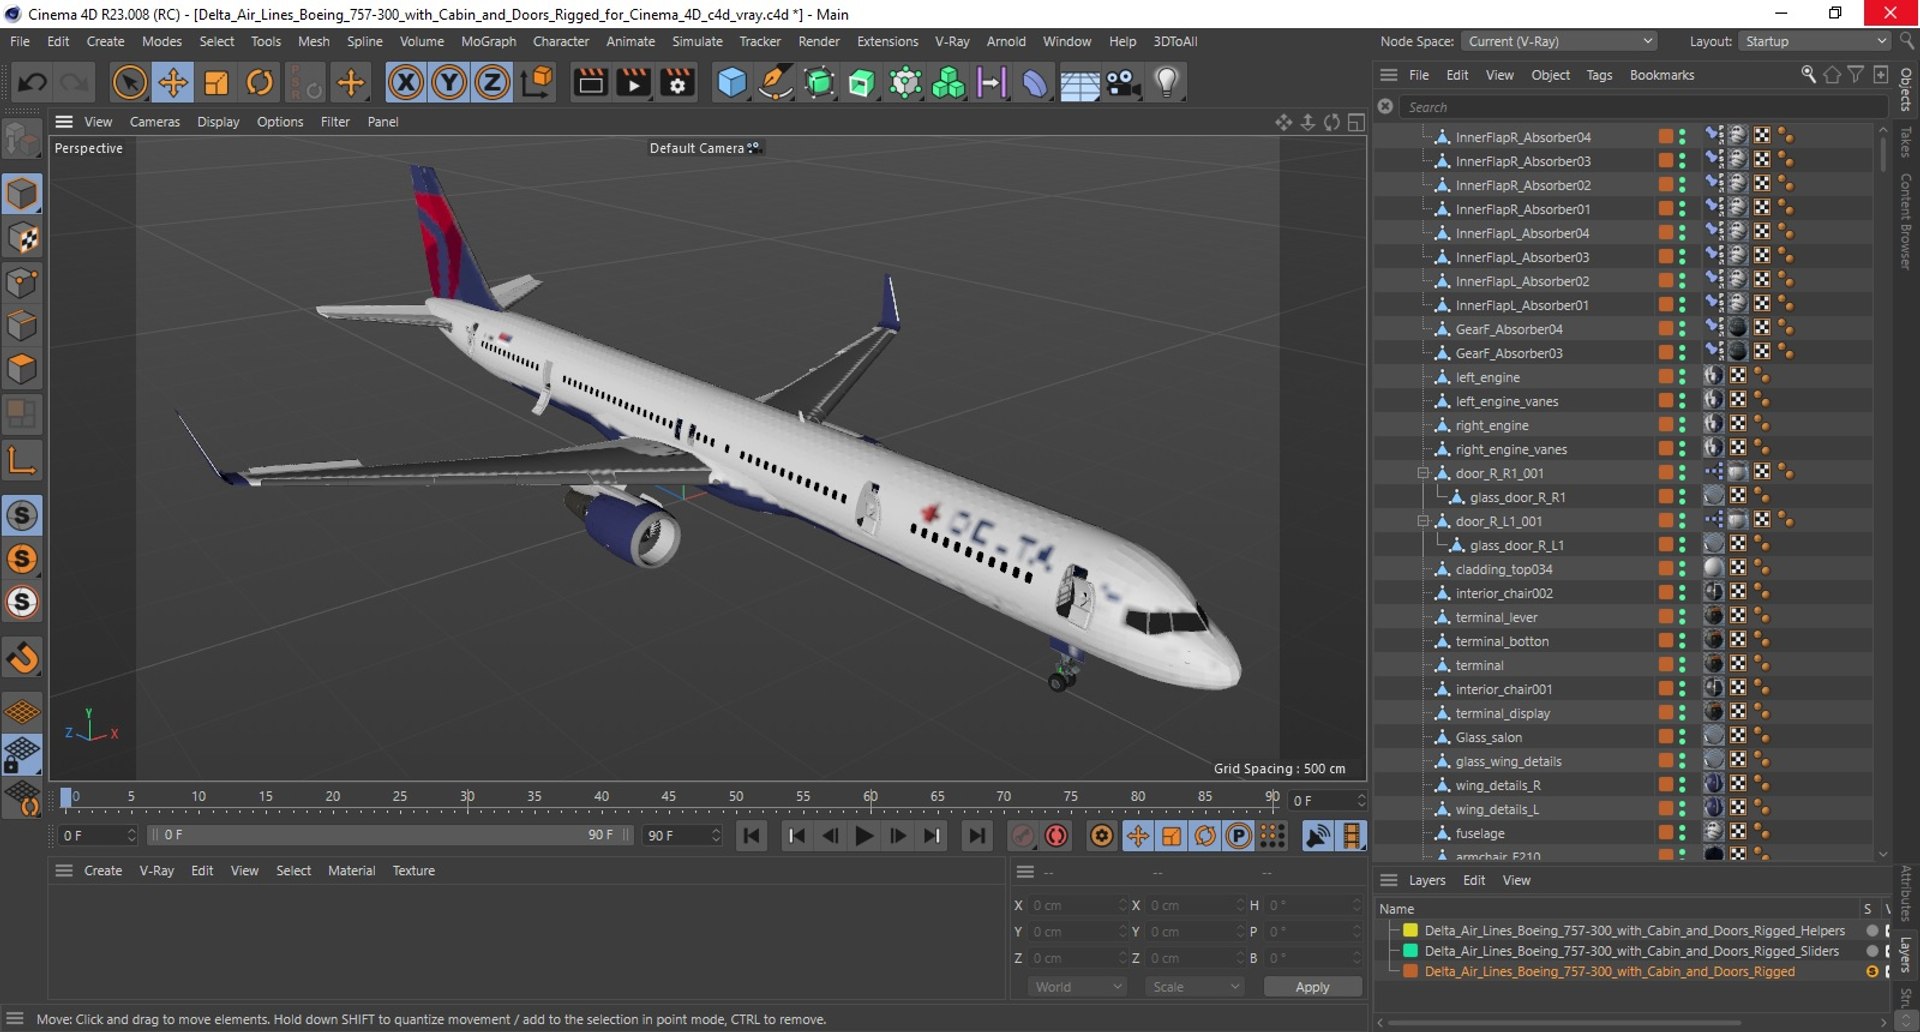1920x1032 pixels.
Task: Toggle Z axis lock
Action: [492, 82]
